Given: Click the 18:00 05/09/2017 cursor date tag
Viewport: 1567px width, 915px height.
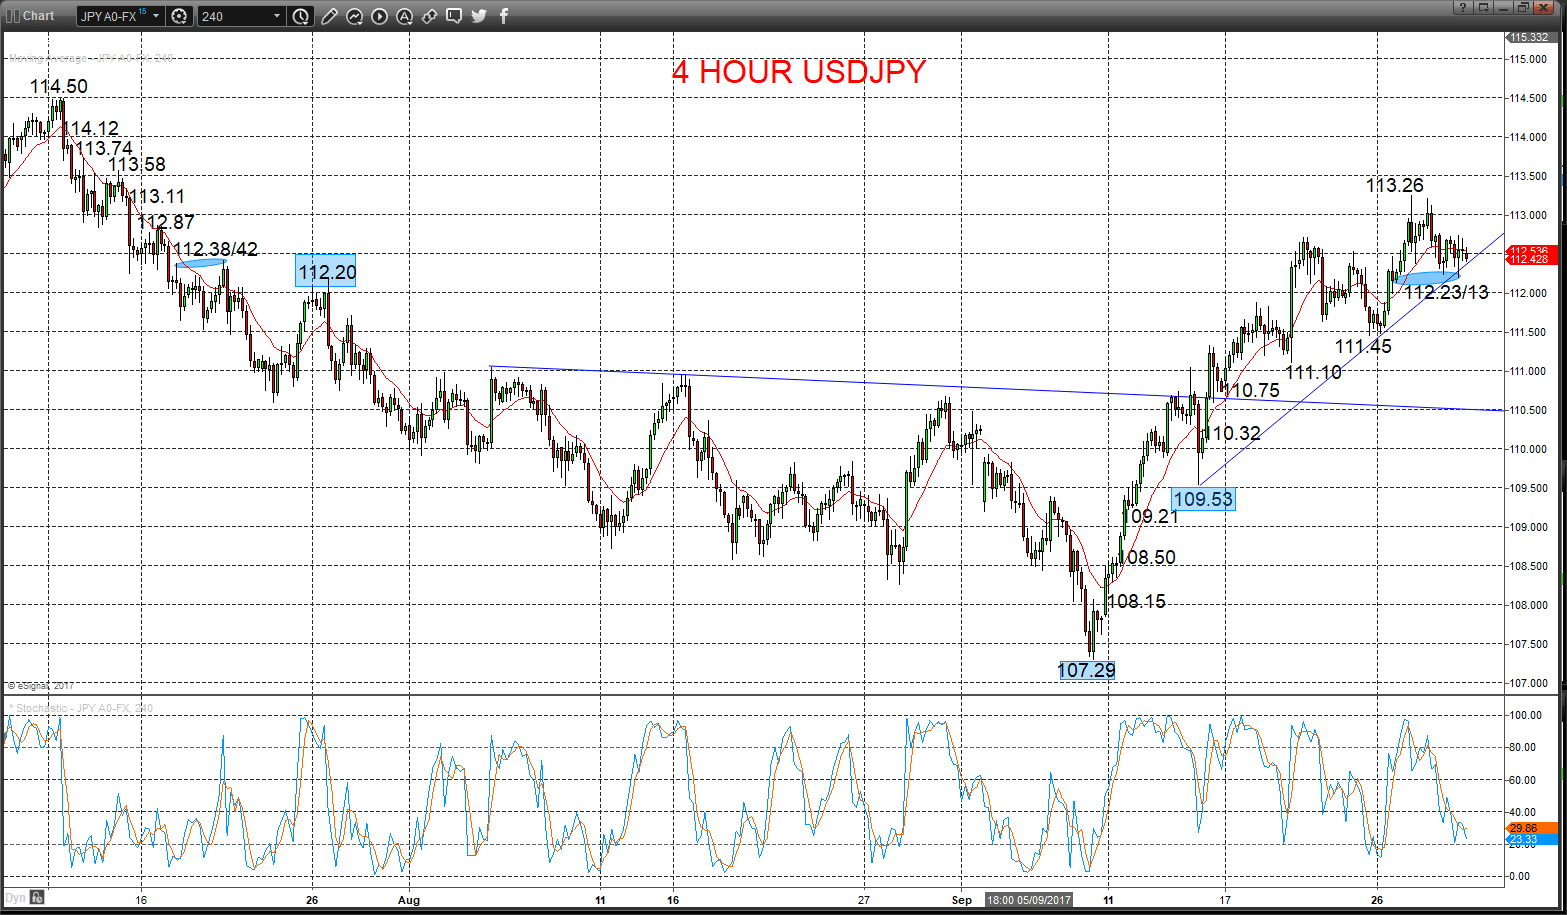Looking at the screenshot, I should pos(1029,900).
